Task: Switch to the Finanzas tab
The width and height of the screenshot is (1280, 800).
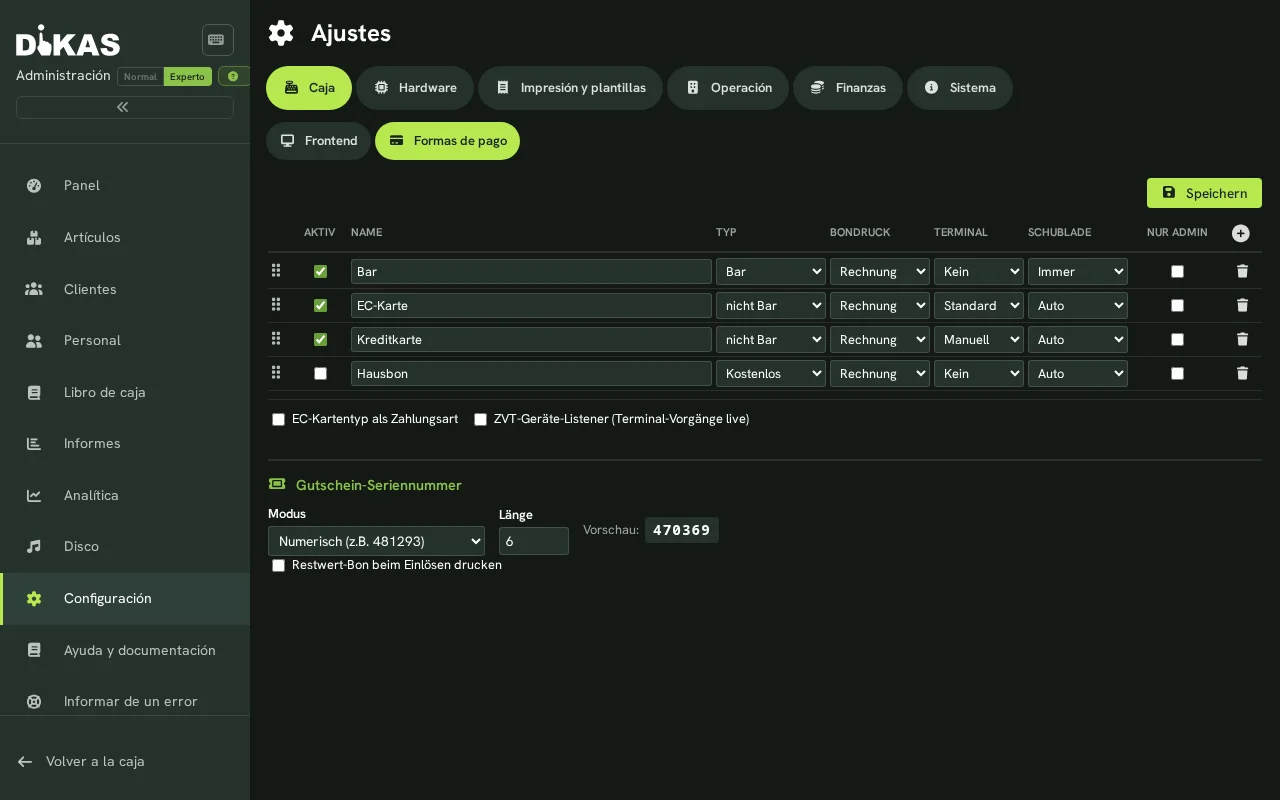Action: (848, 88)
